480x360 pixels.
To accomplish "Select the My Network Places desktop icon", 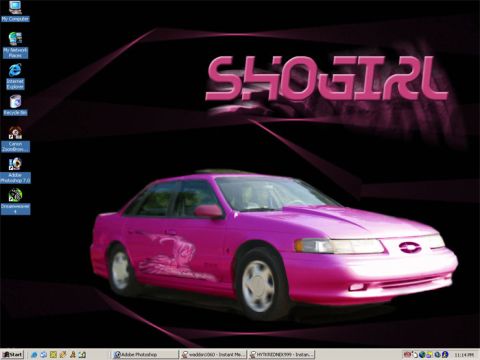I will pos(15,45).
